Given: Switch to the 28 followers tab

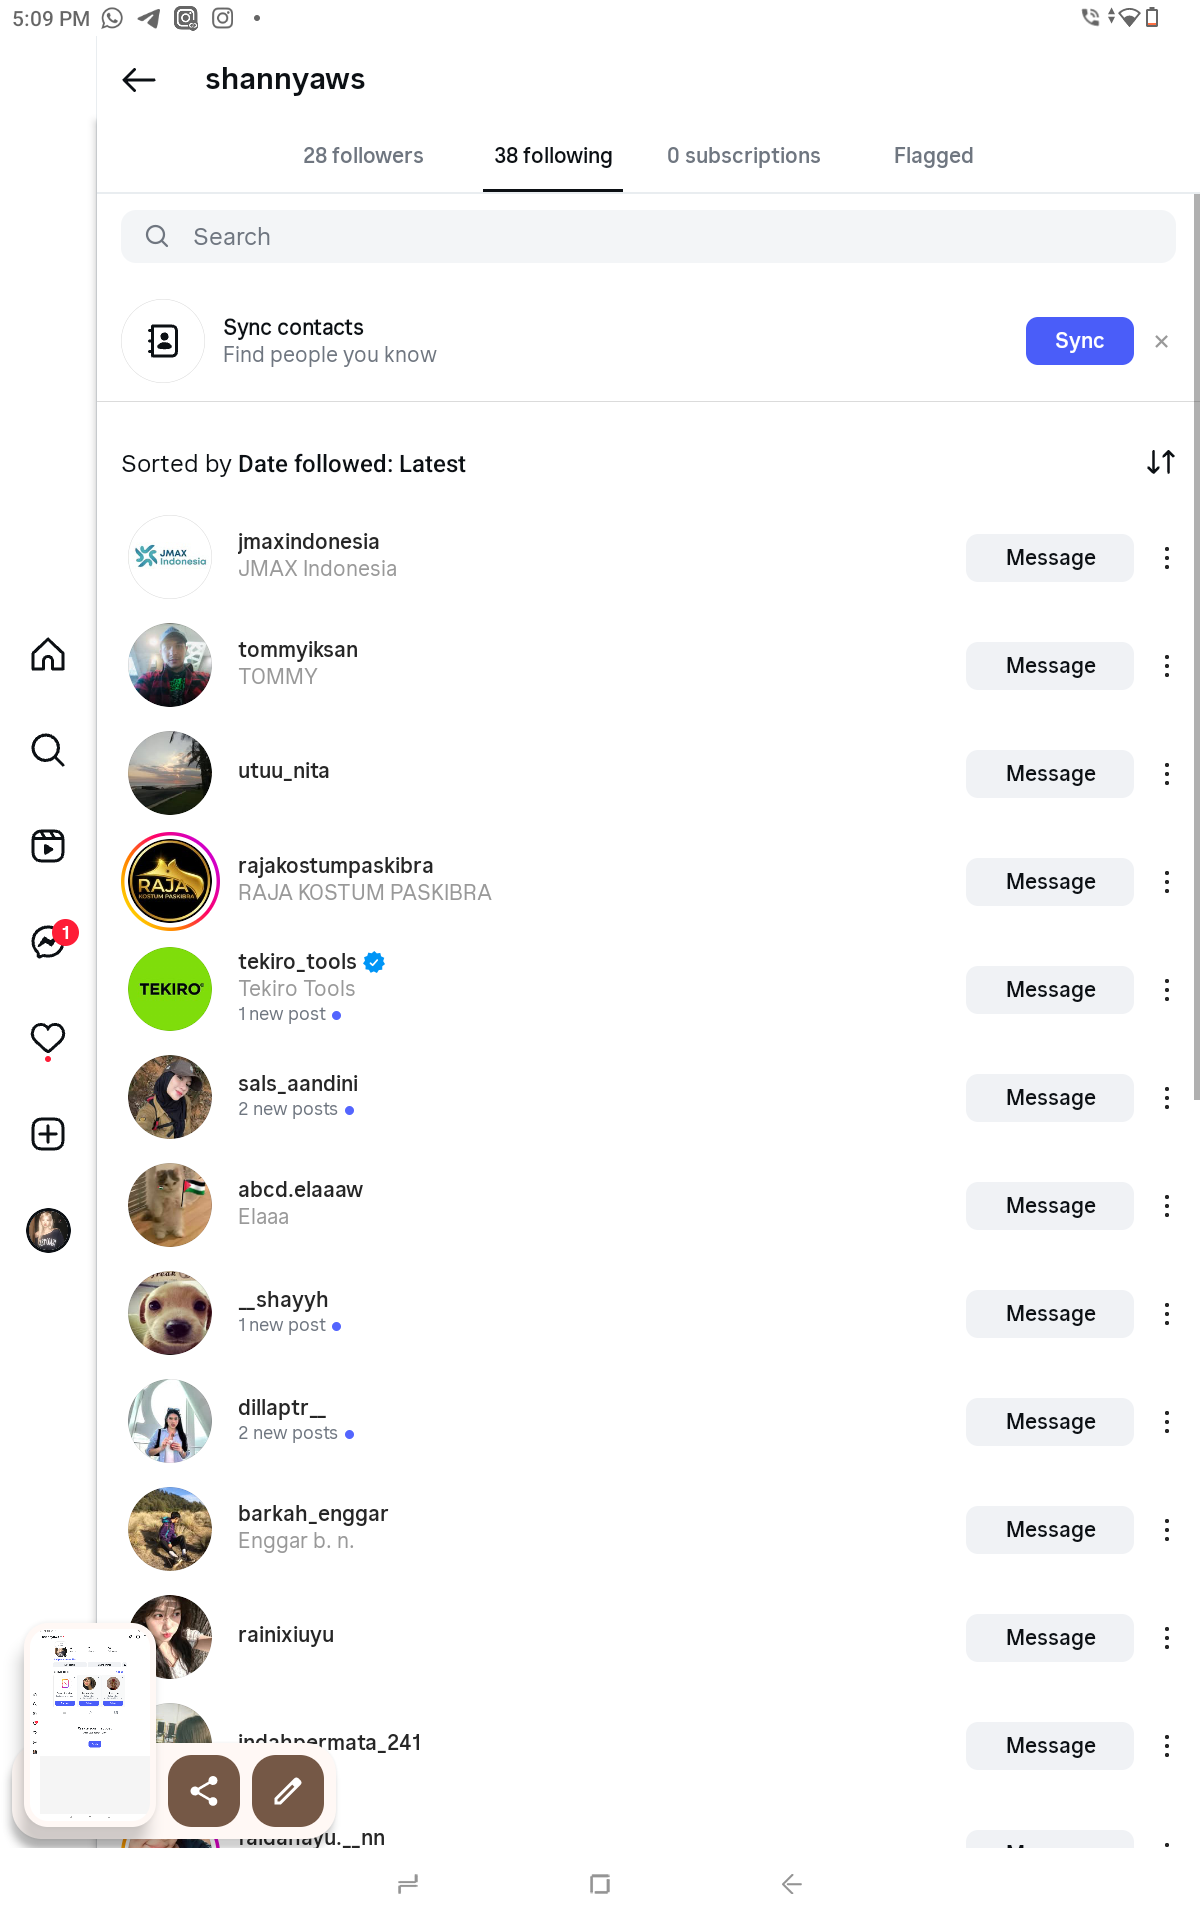Looking at the screenshot, I should [x=363, y=156].
